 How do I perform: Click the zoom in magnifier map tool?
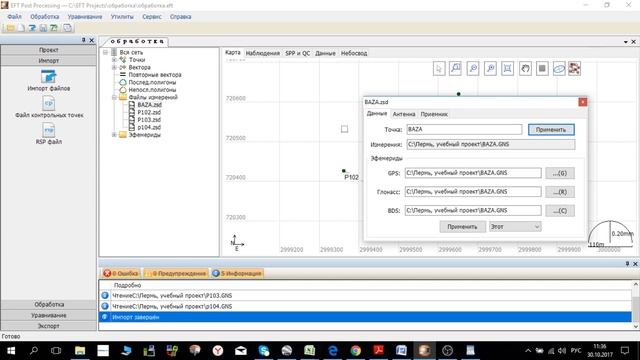coord(490,69)
